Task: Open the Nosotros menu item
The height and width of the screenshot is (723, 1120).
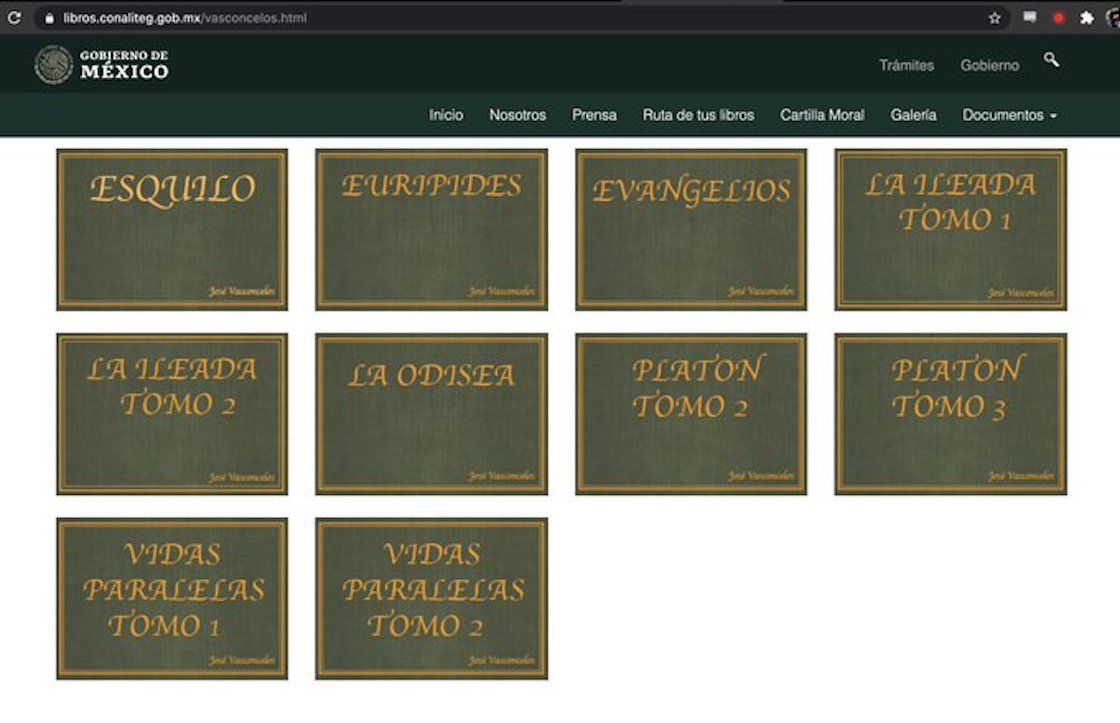Action: tap(517, 115)
